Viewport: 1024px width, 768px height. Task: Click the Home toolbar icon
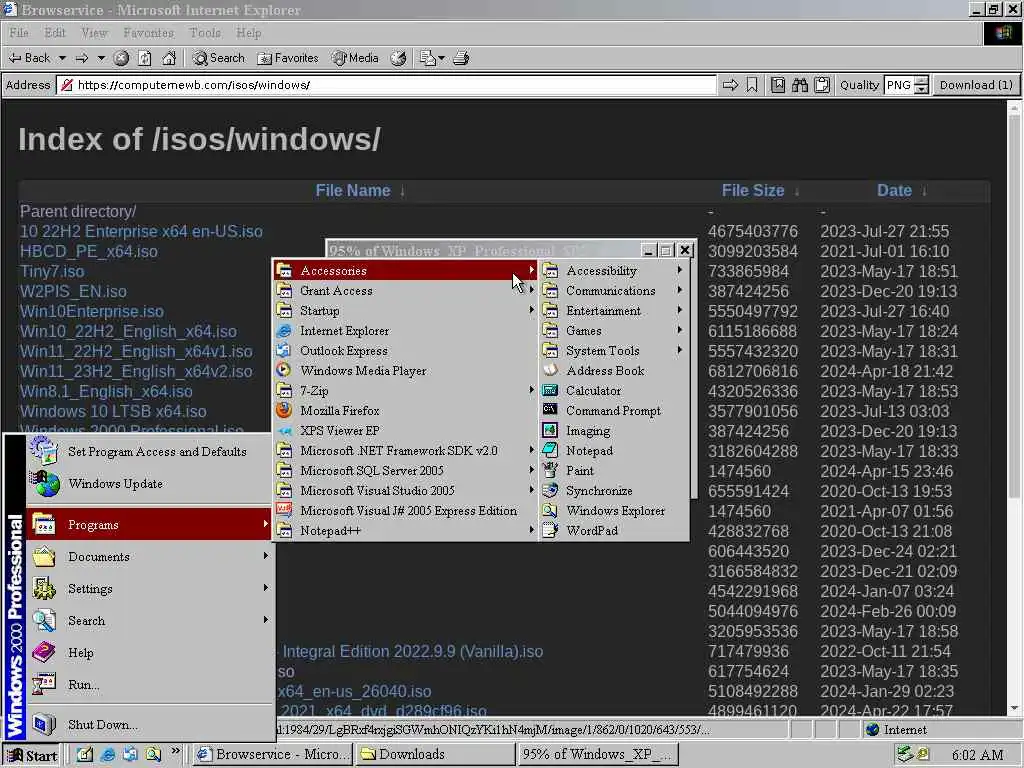169,58
